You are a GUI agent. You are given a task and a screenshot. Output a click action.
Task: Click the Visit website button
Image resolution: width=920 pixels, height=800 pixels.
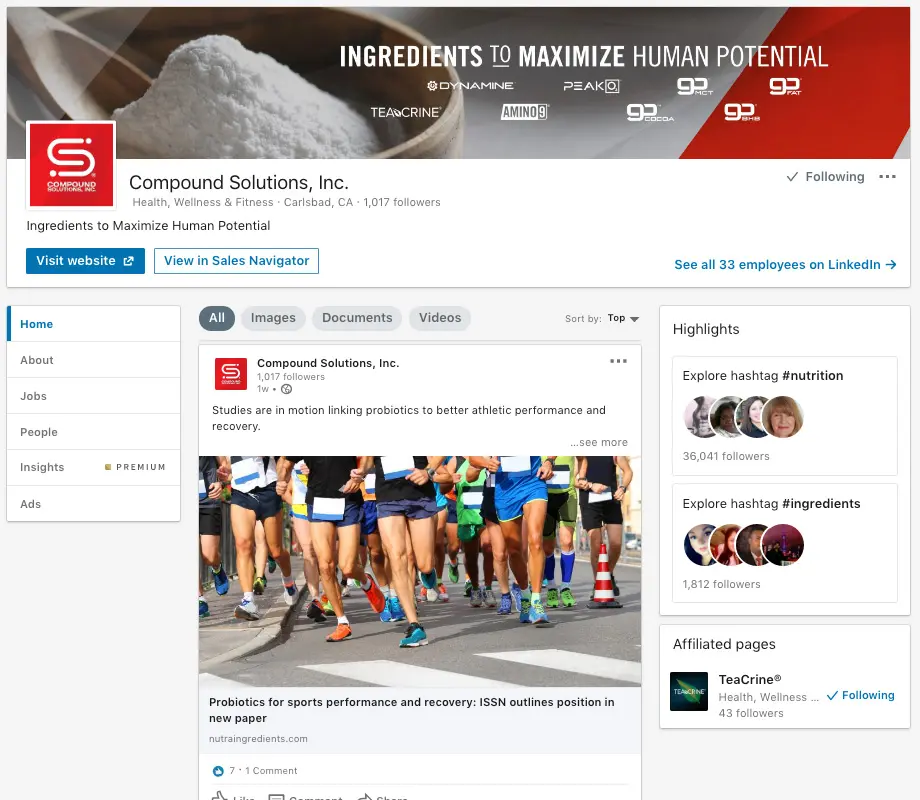click(x=85, y=261)
